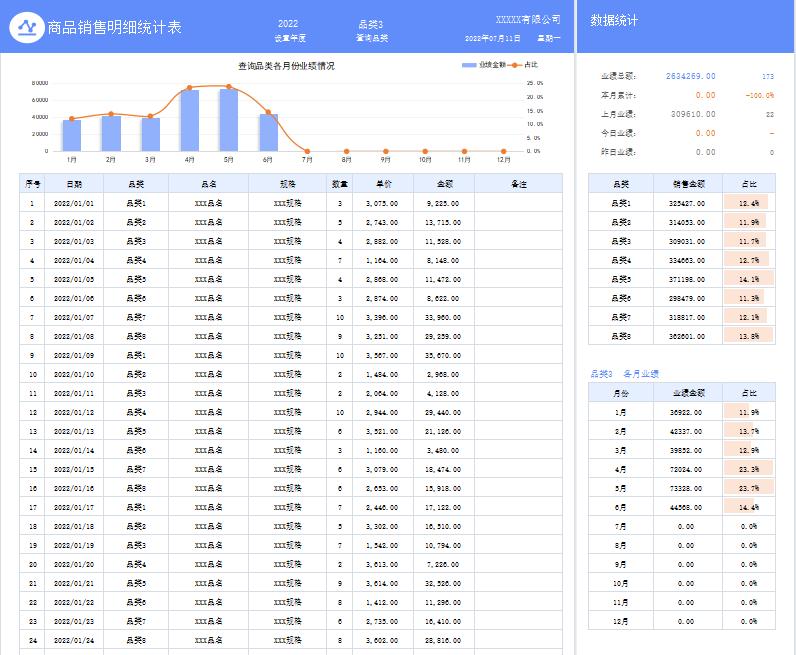The width and height of the screenshot is (796, 655).
Task: Click the 销售金额 header in category table
Action: 688,184
